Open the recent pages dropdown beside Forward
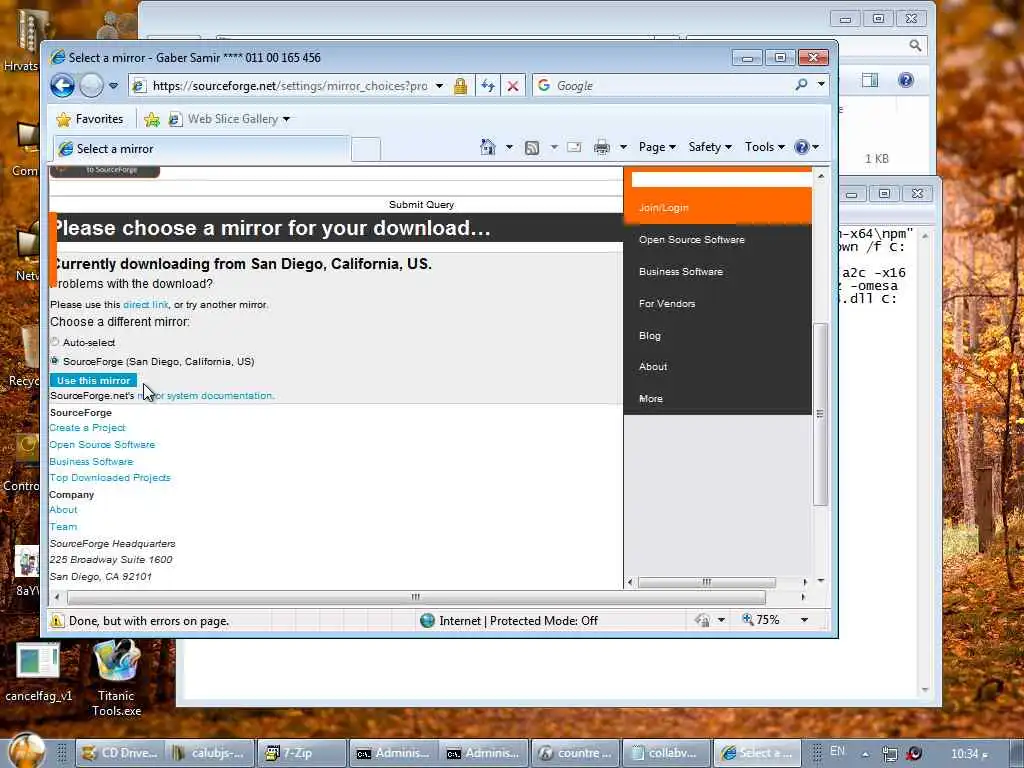This screenshot has width=1024, height=768. [114, 86]
